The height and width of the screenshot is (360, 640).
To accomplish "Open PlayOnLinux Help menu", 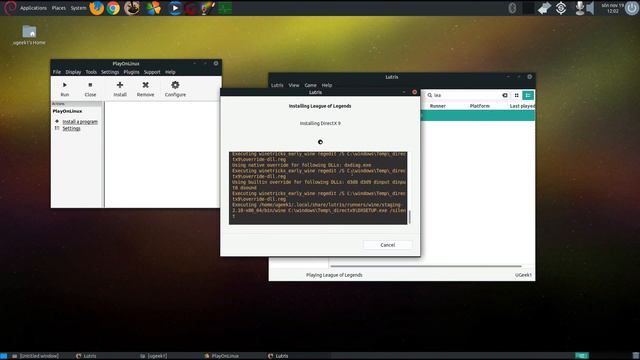I will click(x=170, y=72).
